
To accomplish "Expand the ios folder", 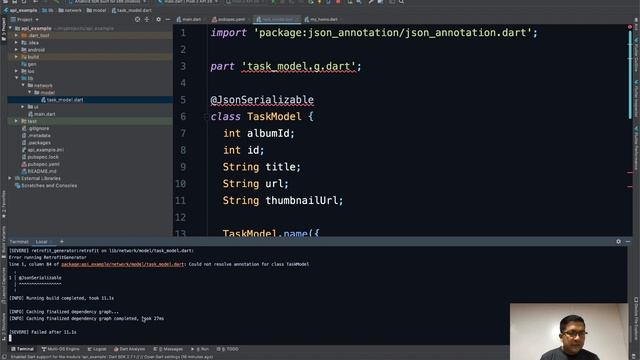I will point(16,71).
